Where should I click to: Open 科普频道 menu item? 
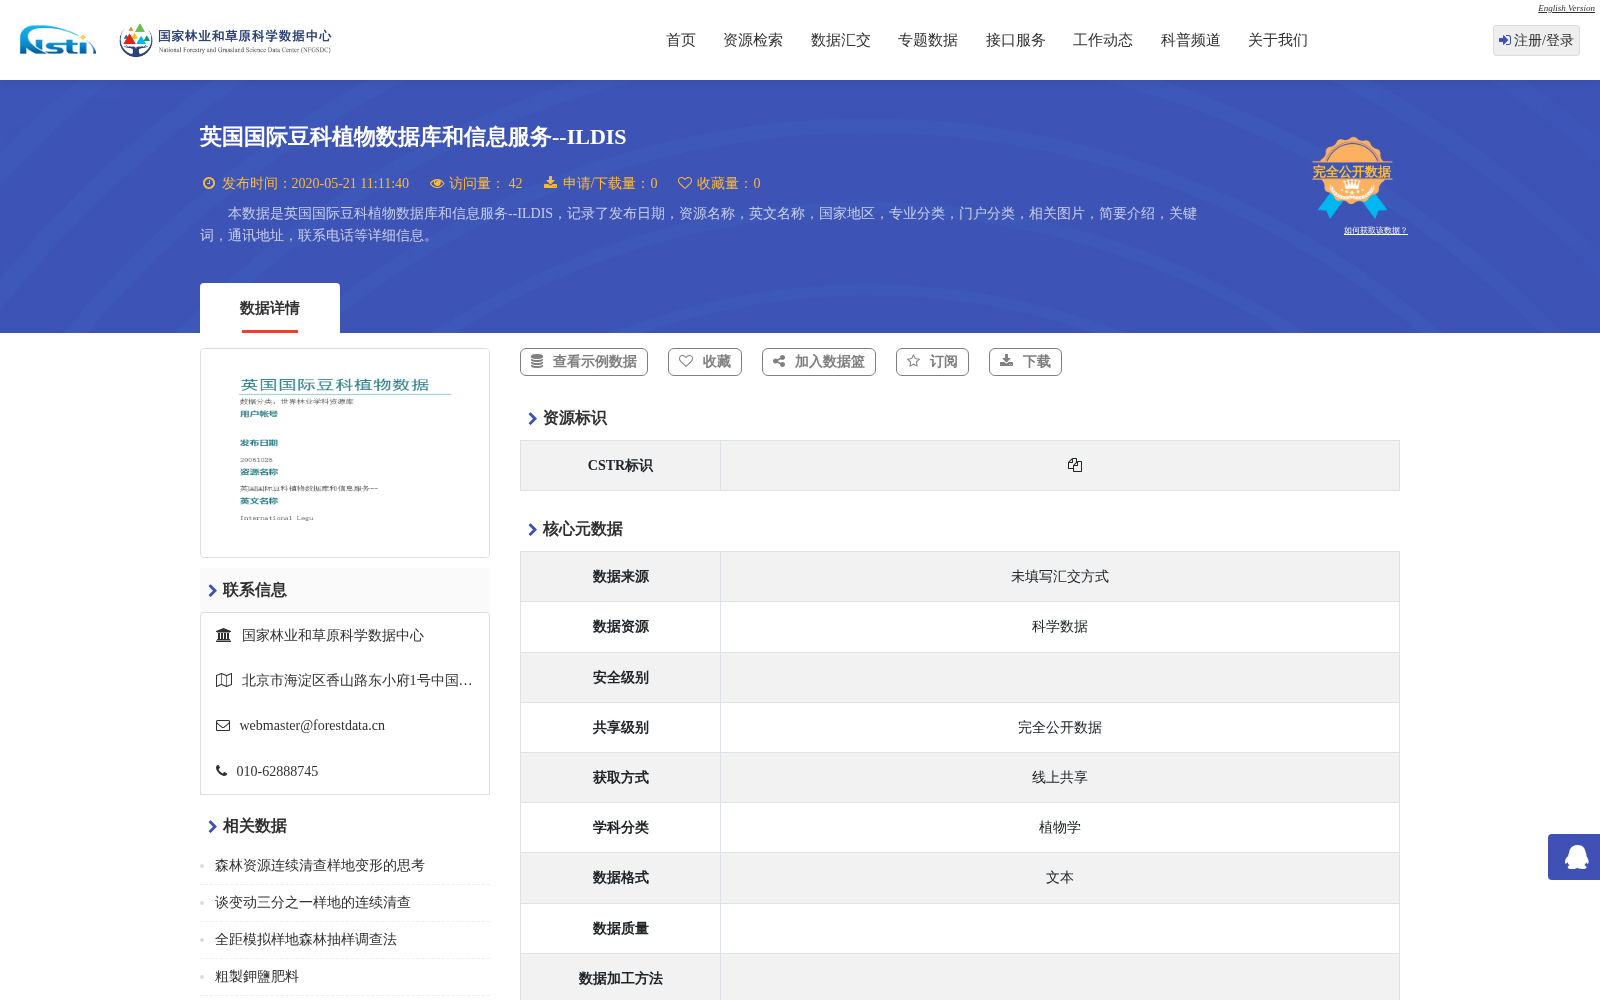(x=1191, y=40)
